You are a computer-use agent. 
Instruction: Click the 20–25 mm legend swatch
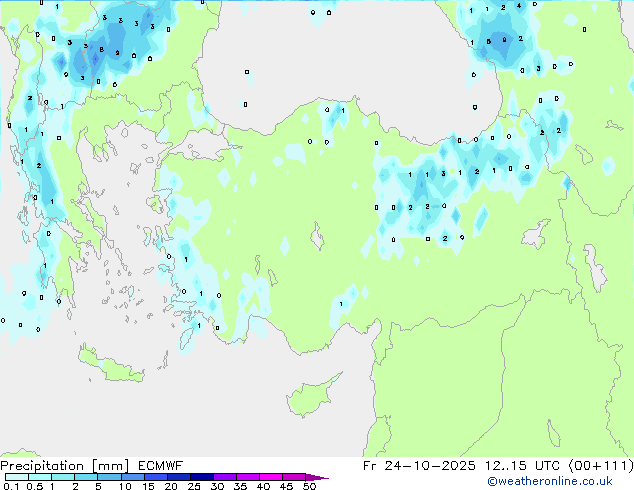coord(179,477)
